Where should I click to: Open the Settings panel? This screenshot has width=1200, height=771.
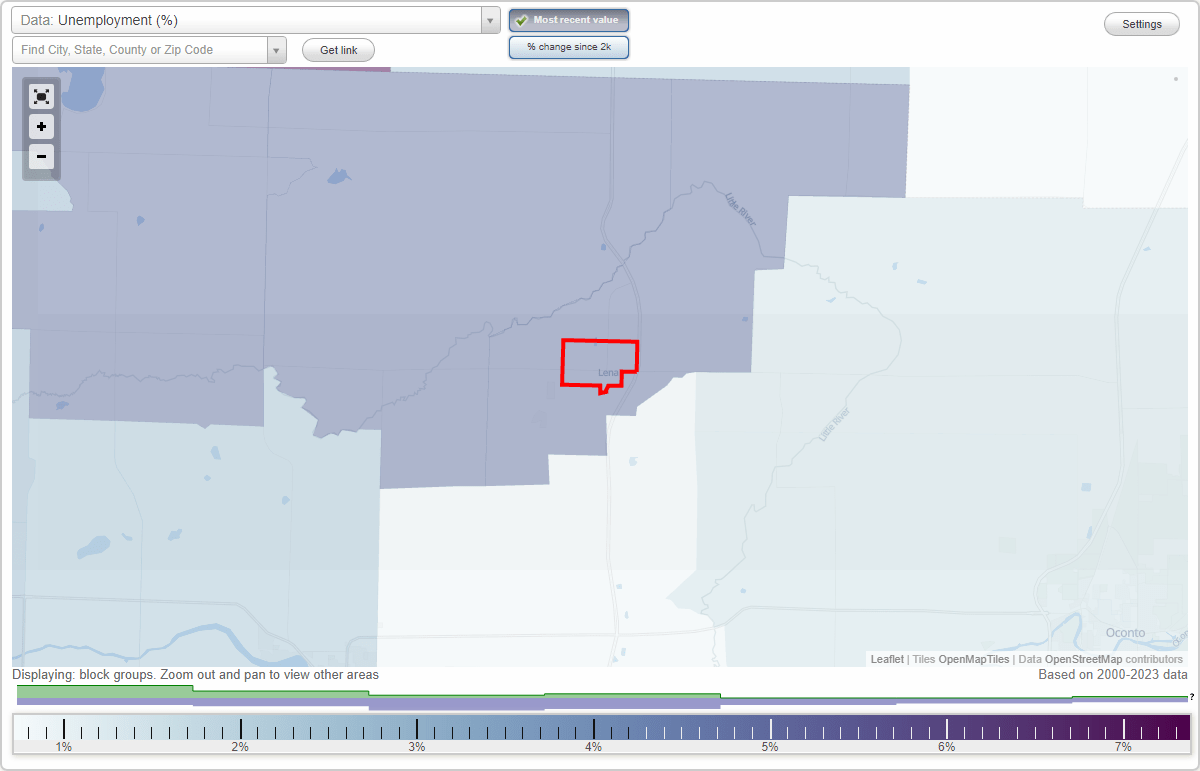pos(1141,23)
